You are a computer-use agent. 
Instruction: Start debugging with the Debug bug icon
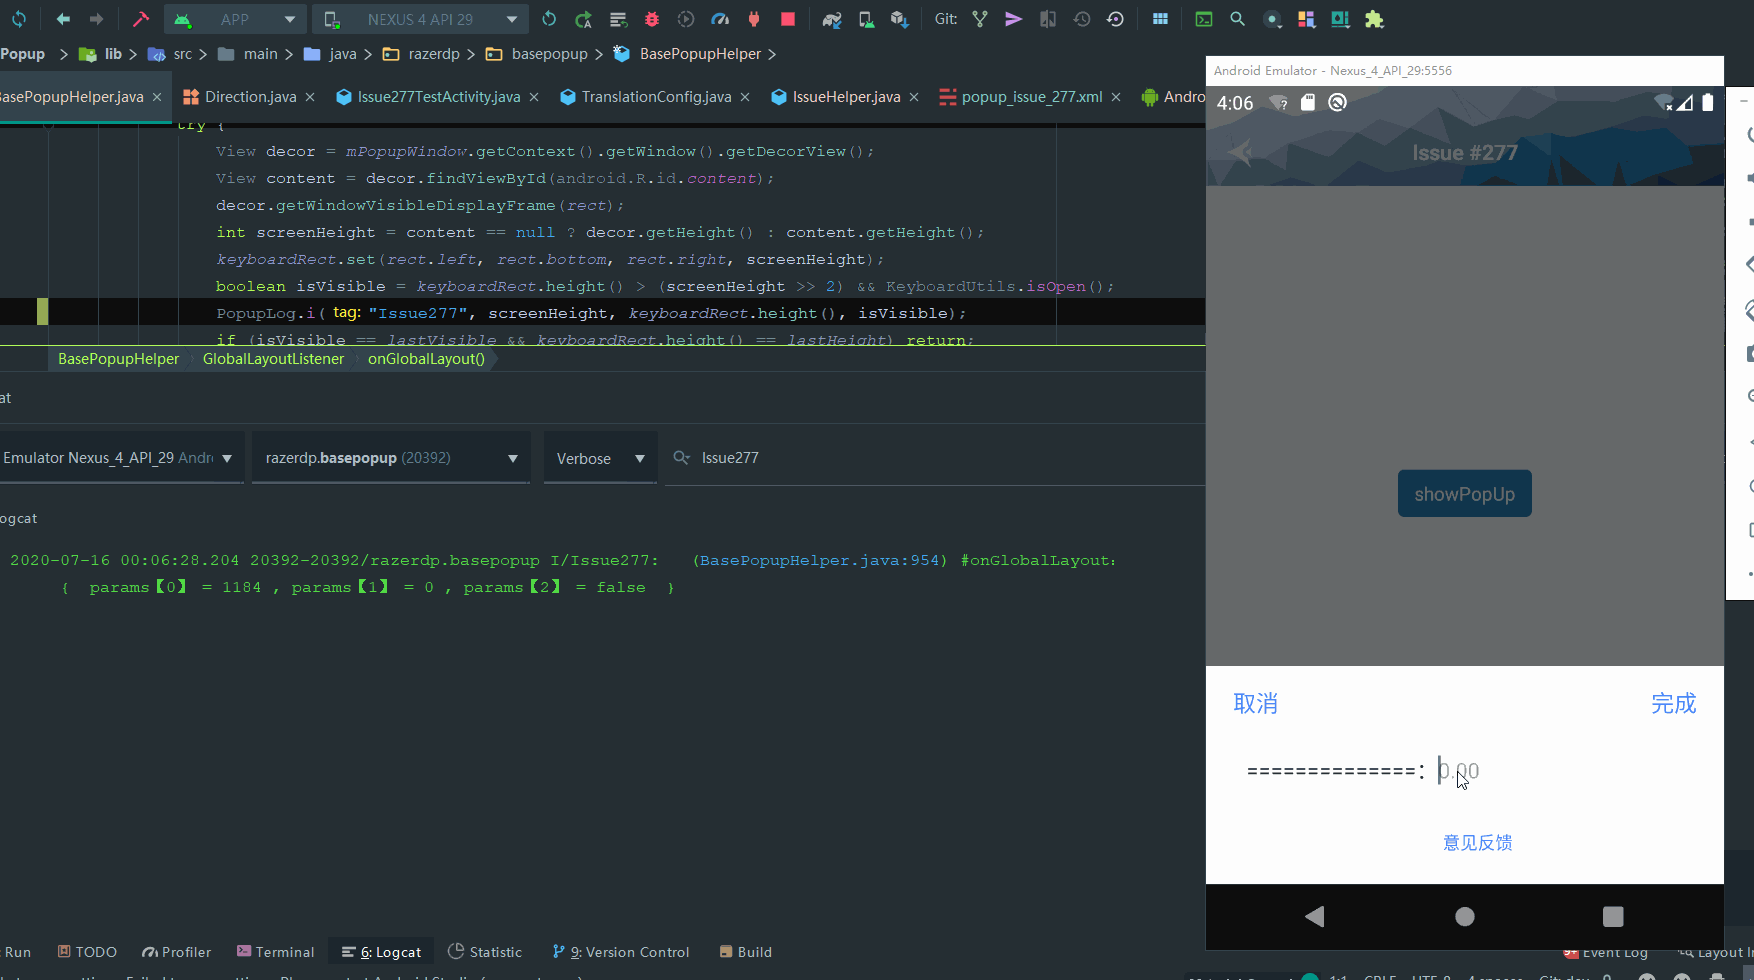coord(652,19)
